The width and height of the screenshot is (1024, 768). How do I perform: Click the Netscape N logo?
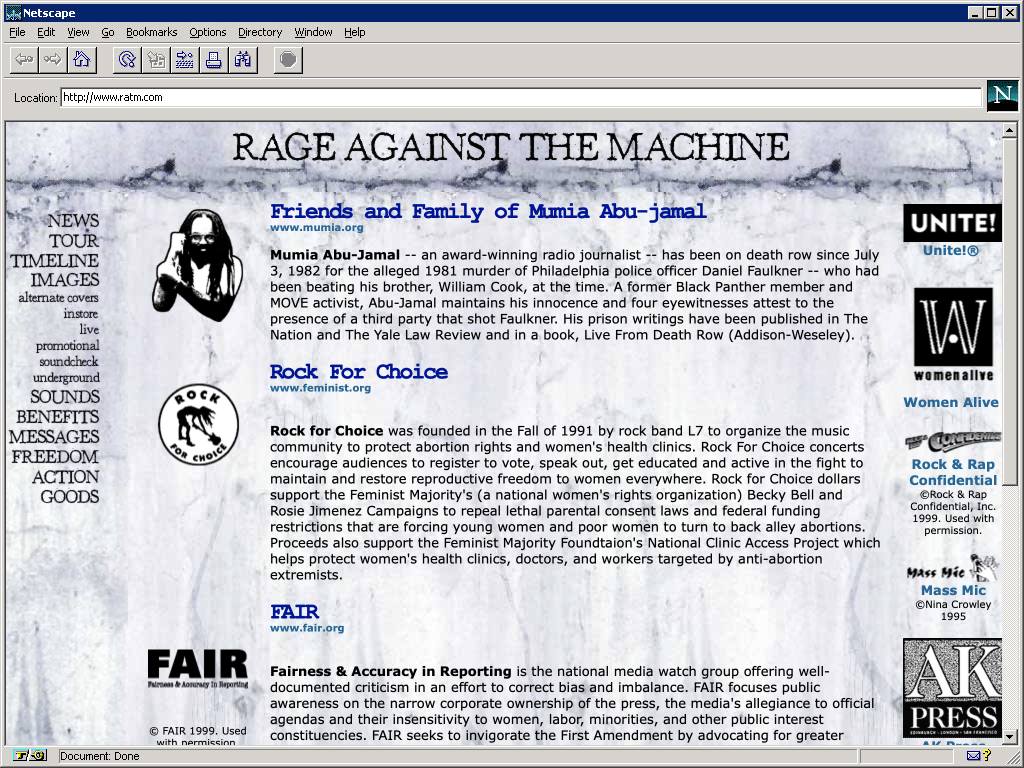1002,96
